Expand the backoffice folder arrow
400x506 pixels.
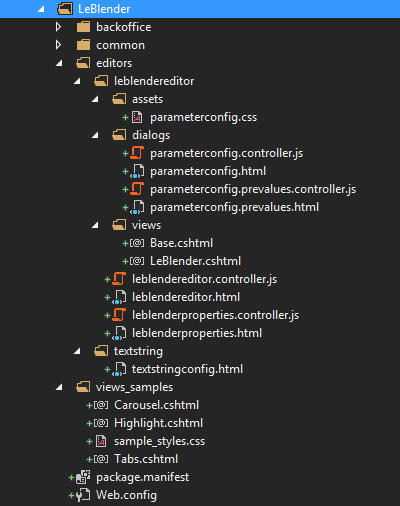tap(59, 27)
